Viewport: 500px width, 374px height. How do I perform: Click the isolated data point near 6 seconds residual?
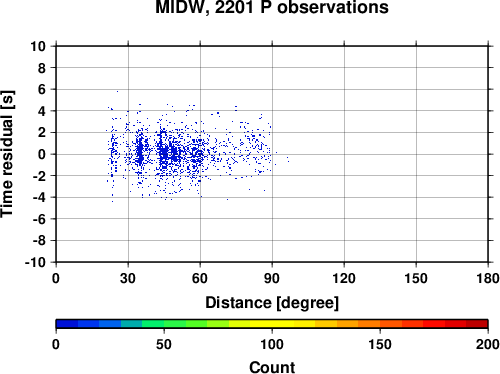coord(117,91)
